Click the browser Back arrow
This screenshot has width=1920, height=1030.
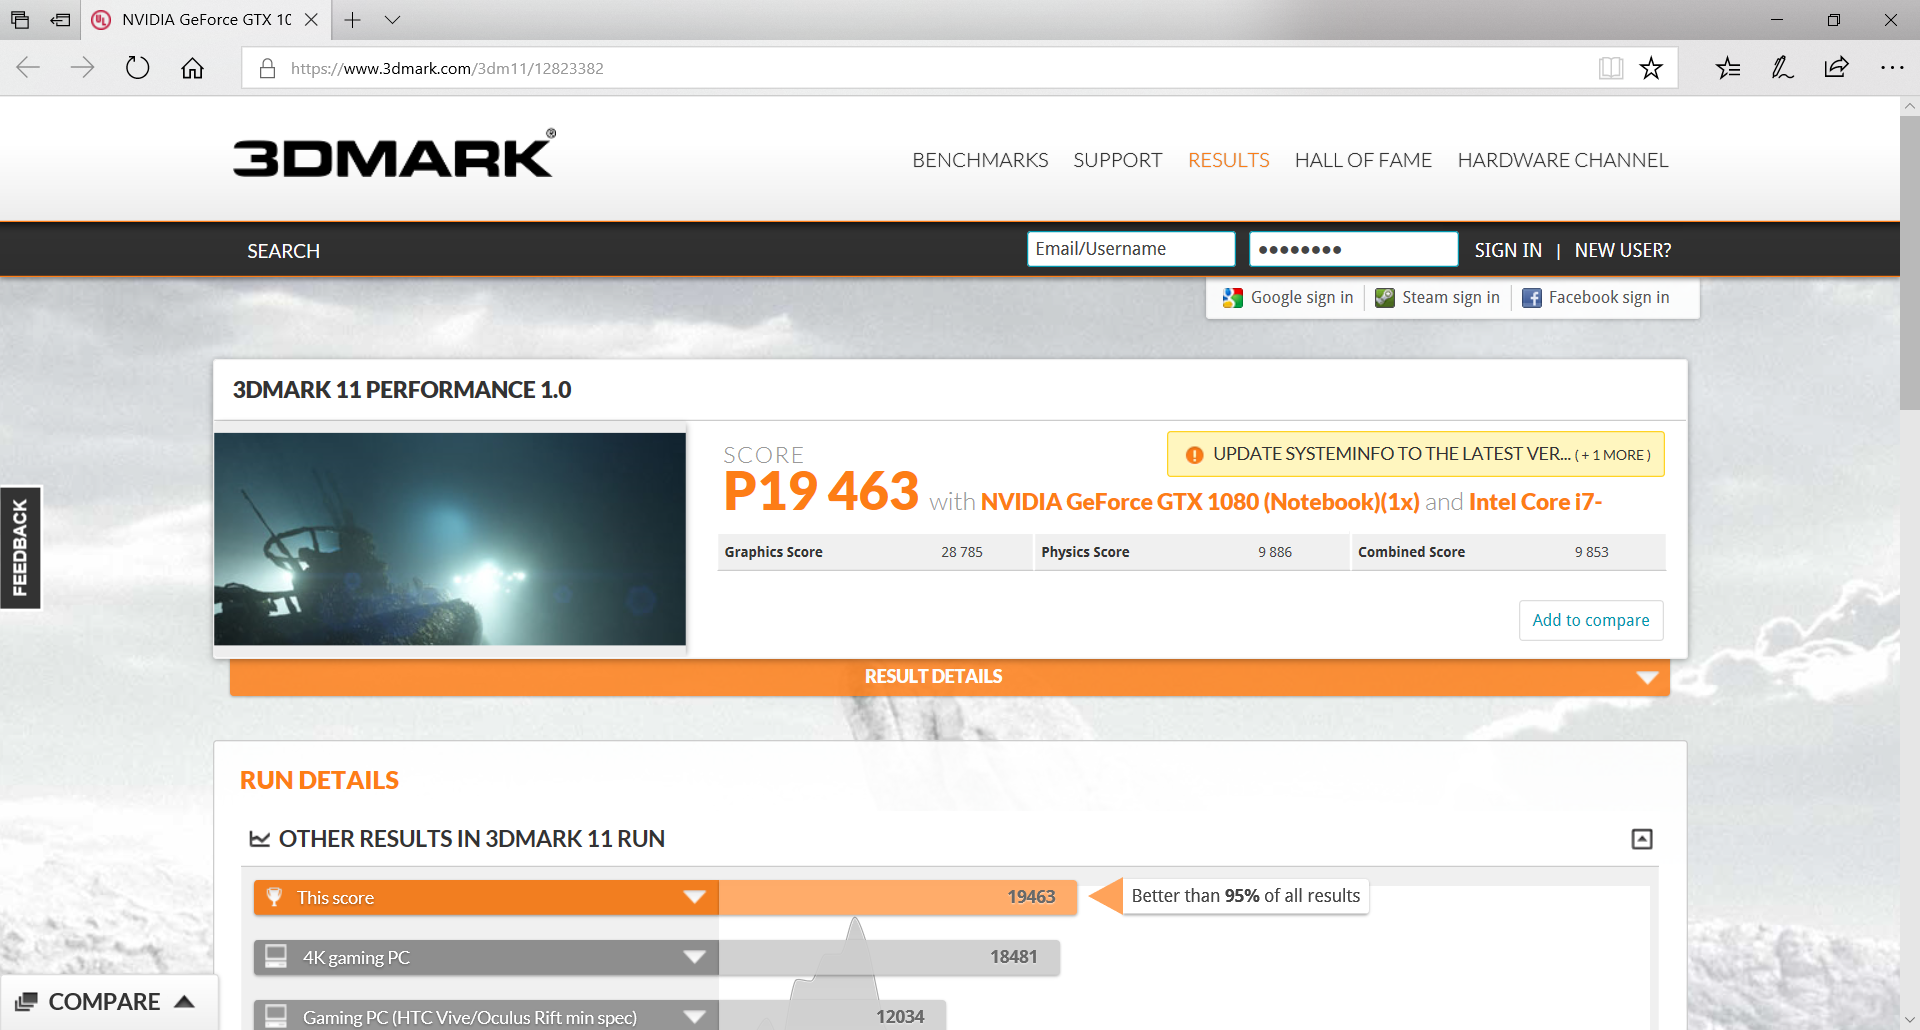pos(28,68)
